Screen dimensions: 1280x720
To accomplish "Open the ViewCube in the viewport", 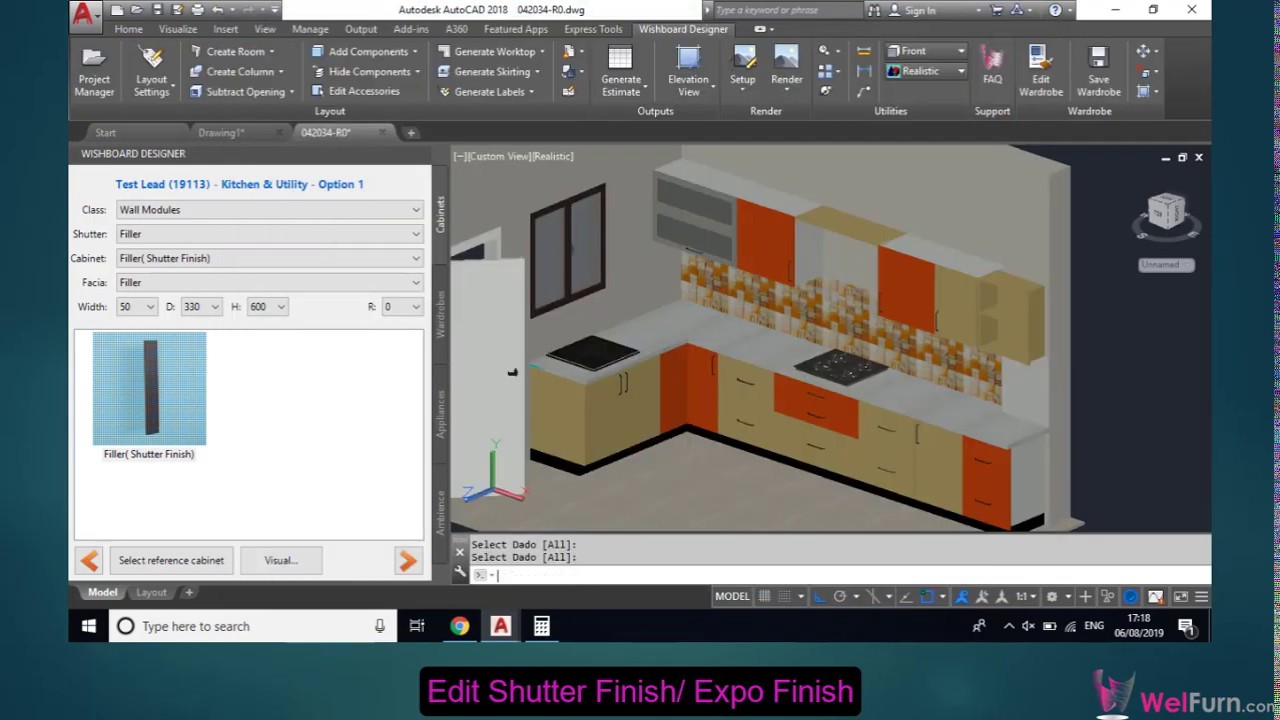I will (1166, 213).
